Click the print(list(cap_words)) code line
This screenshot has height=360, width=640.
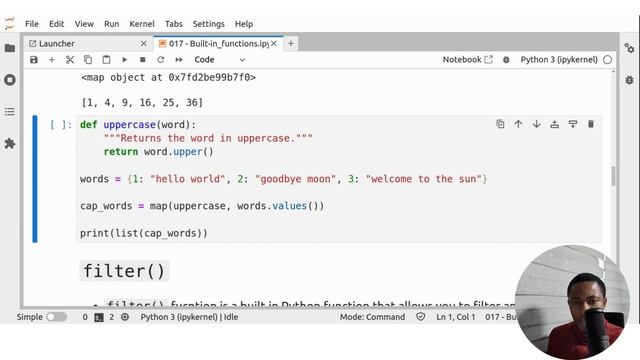coord(144,233)
